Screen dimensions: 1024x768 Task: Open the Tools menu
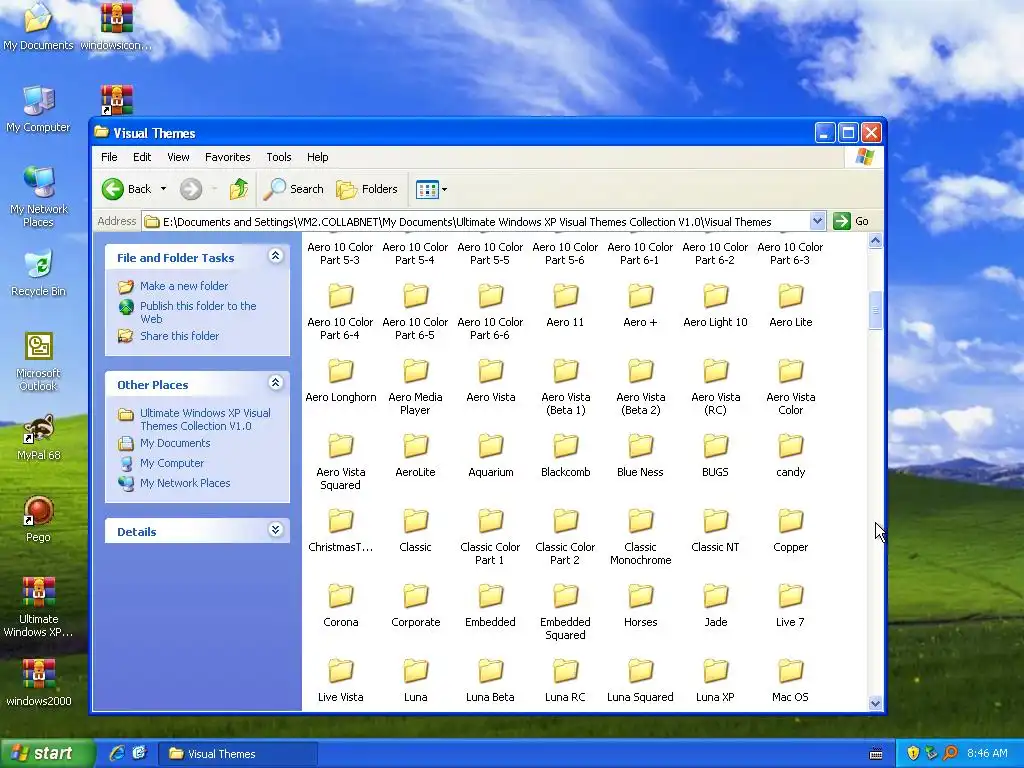click(x=278, y=157)
